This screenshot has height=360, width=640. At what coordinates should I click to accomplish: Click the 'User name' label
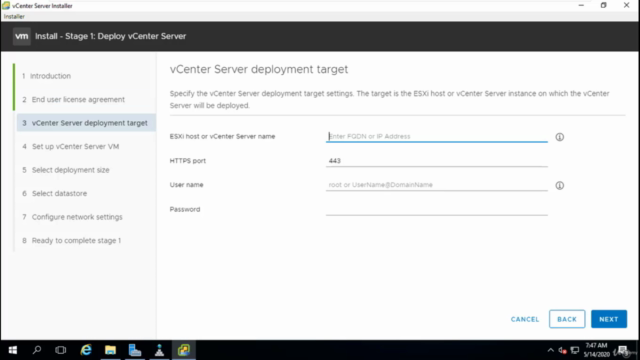187,185
